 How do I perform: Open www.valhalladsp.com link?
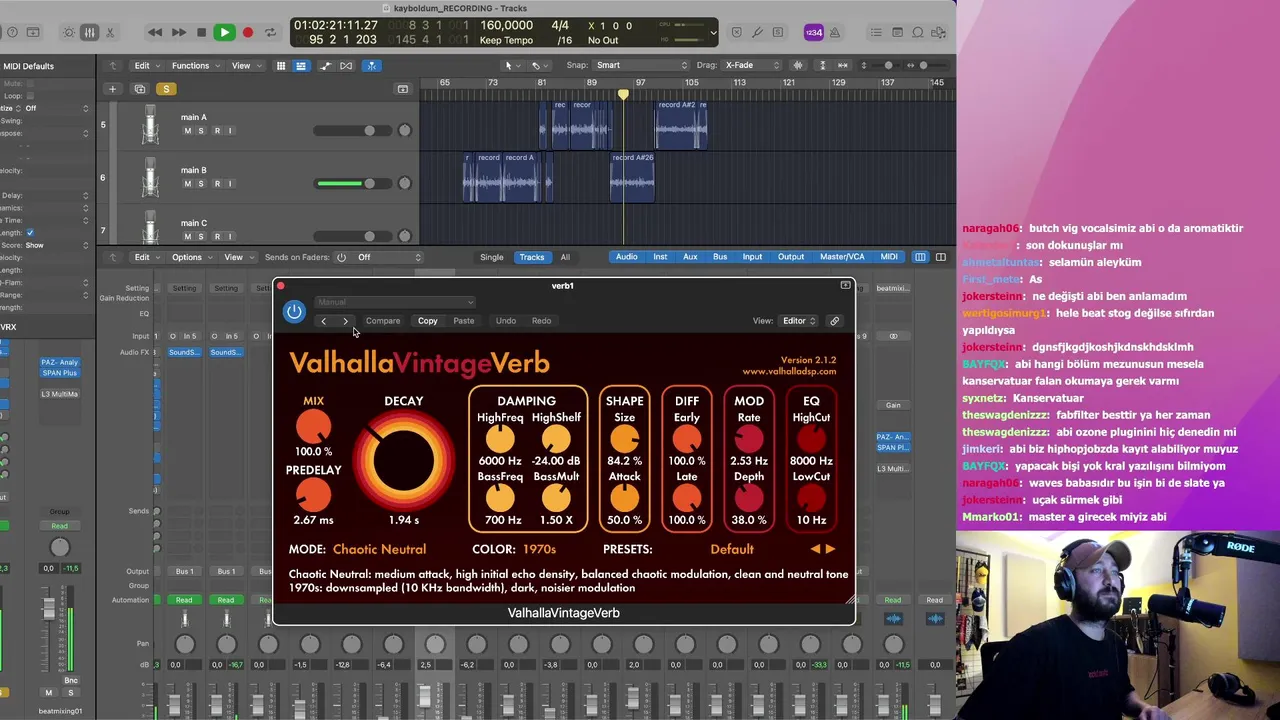[789, 372]
